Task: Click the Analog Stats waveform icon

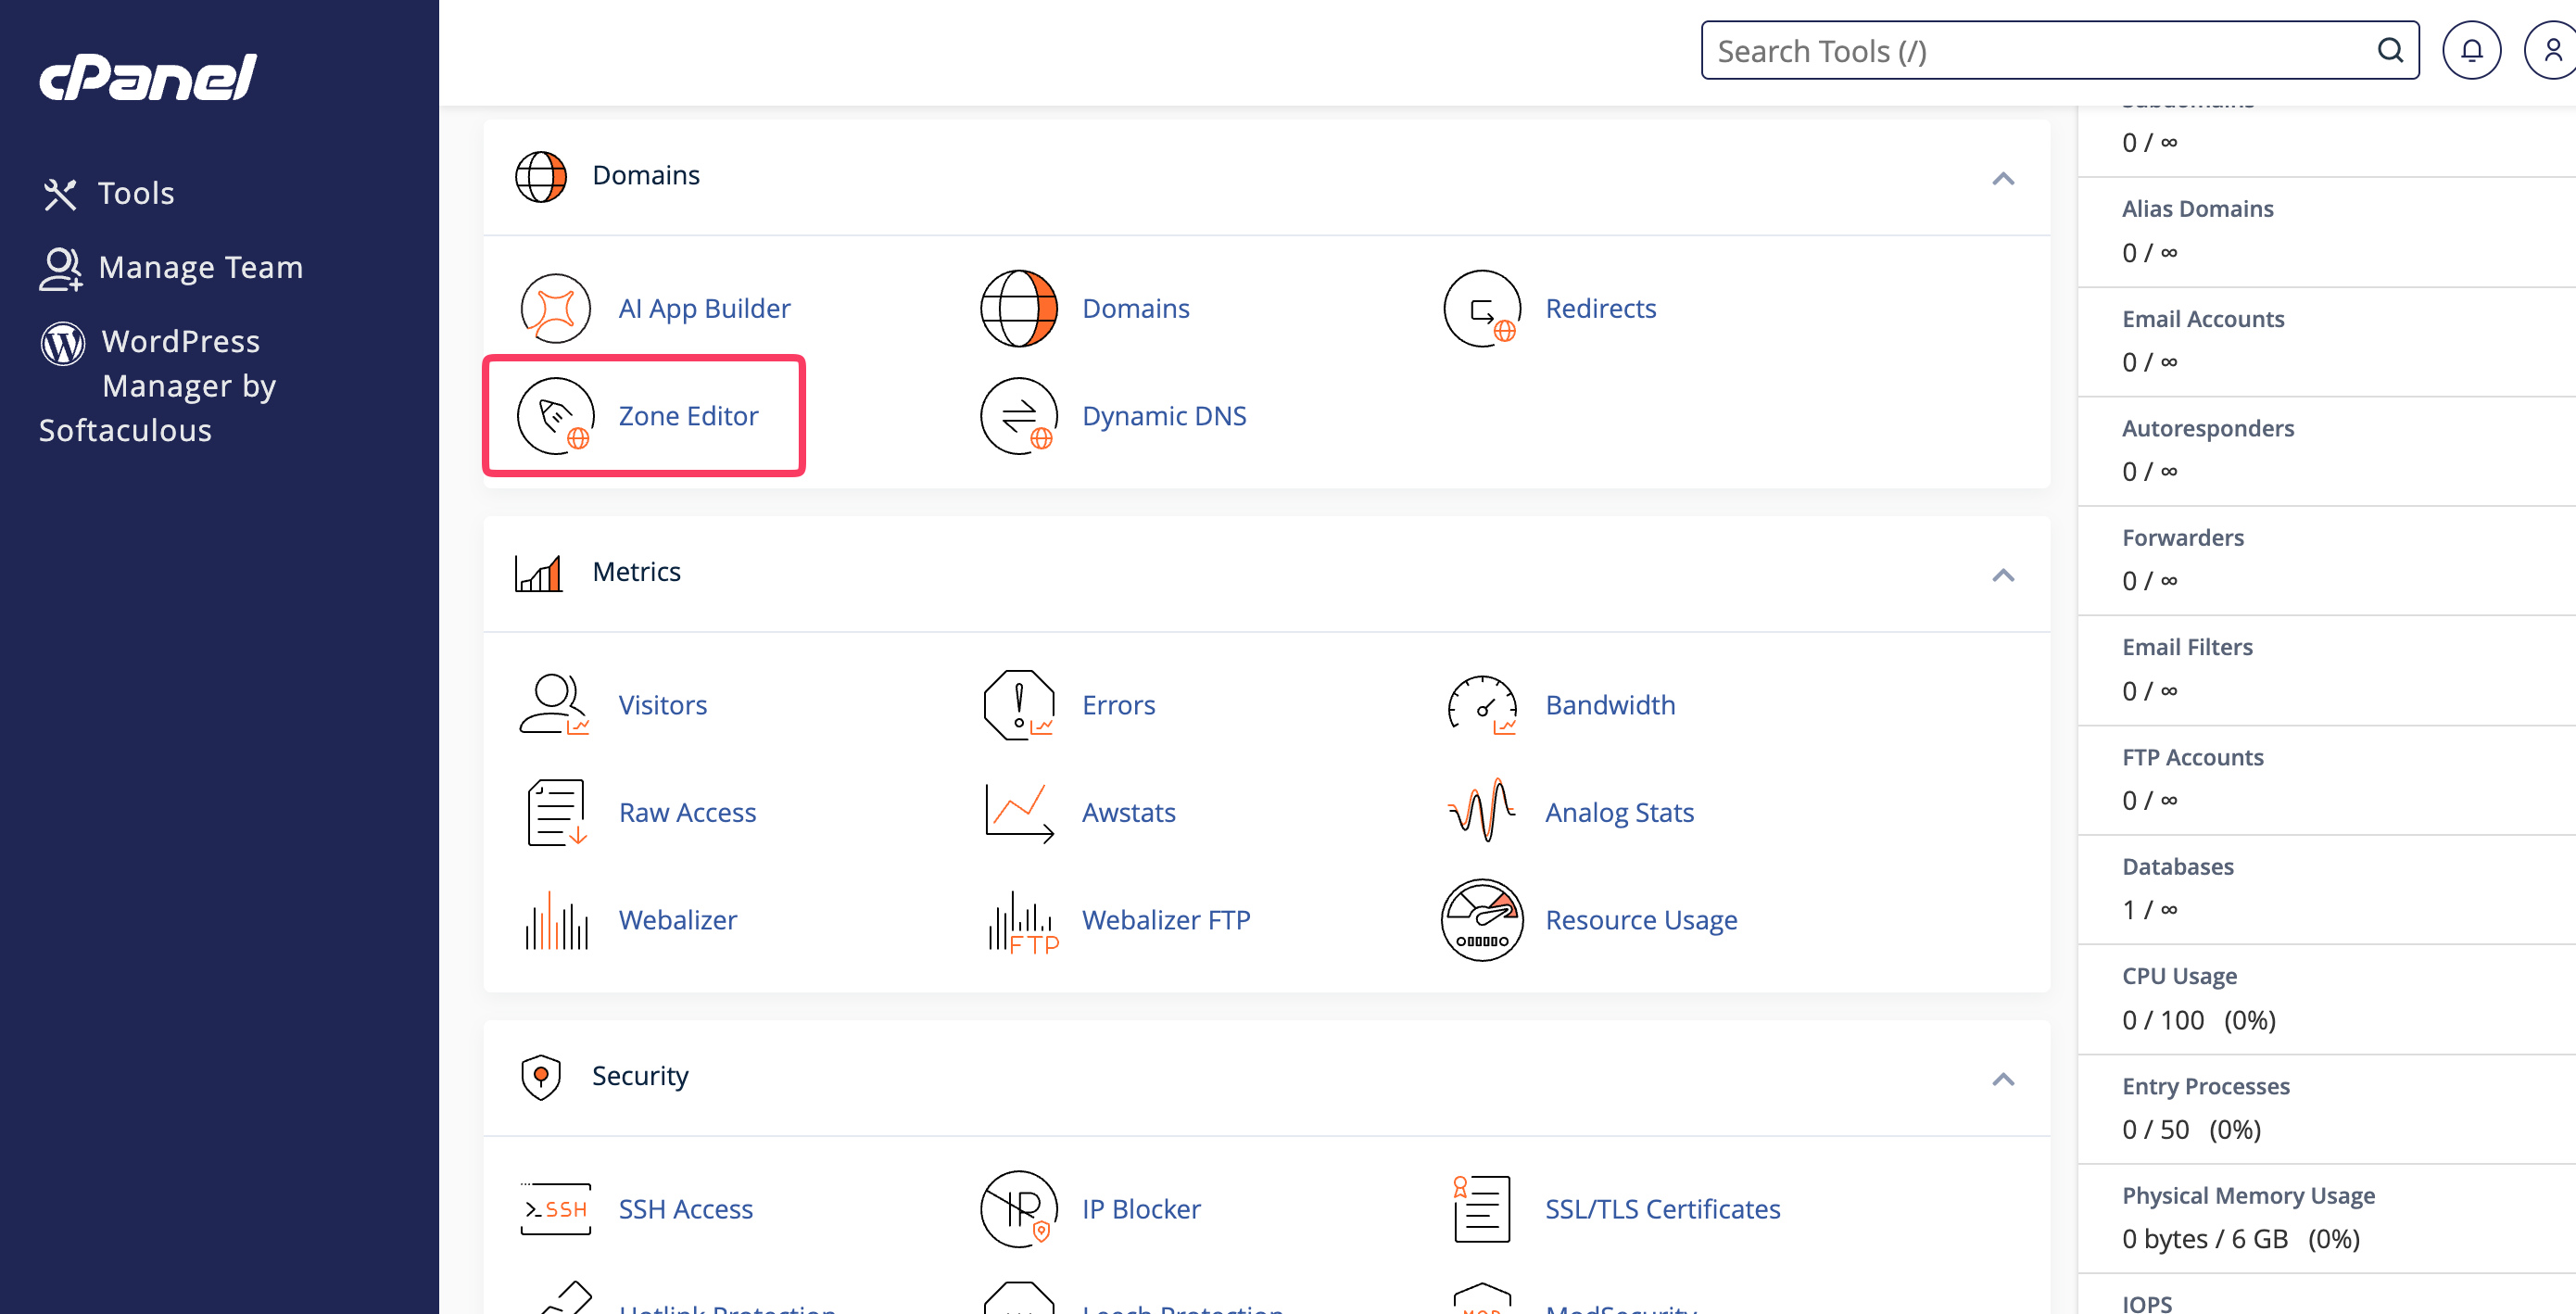Action: pos(1482,811)
